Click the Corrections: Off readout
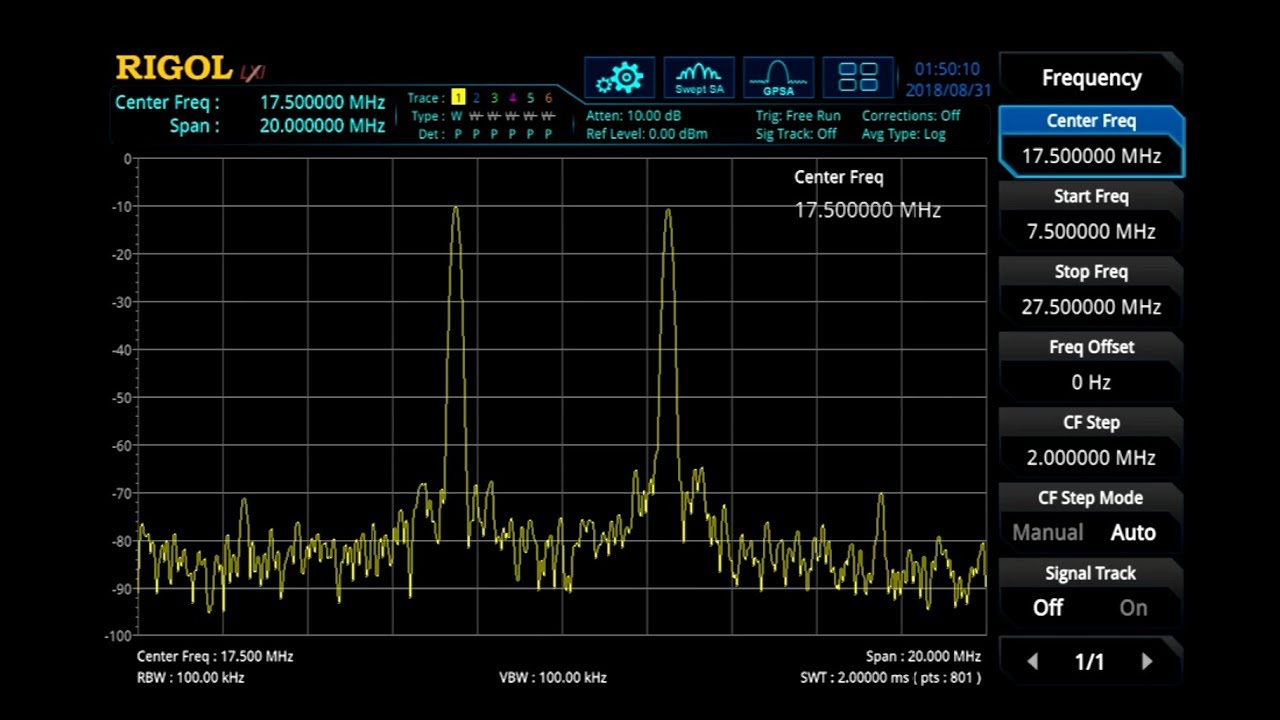Viewport: 1280px width, 720px height. click(x=911, y=116)
